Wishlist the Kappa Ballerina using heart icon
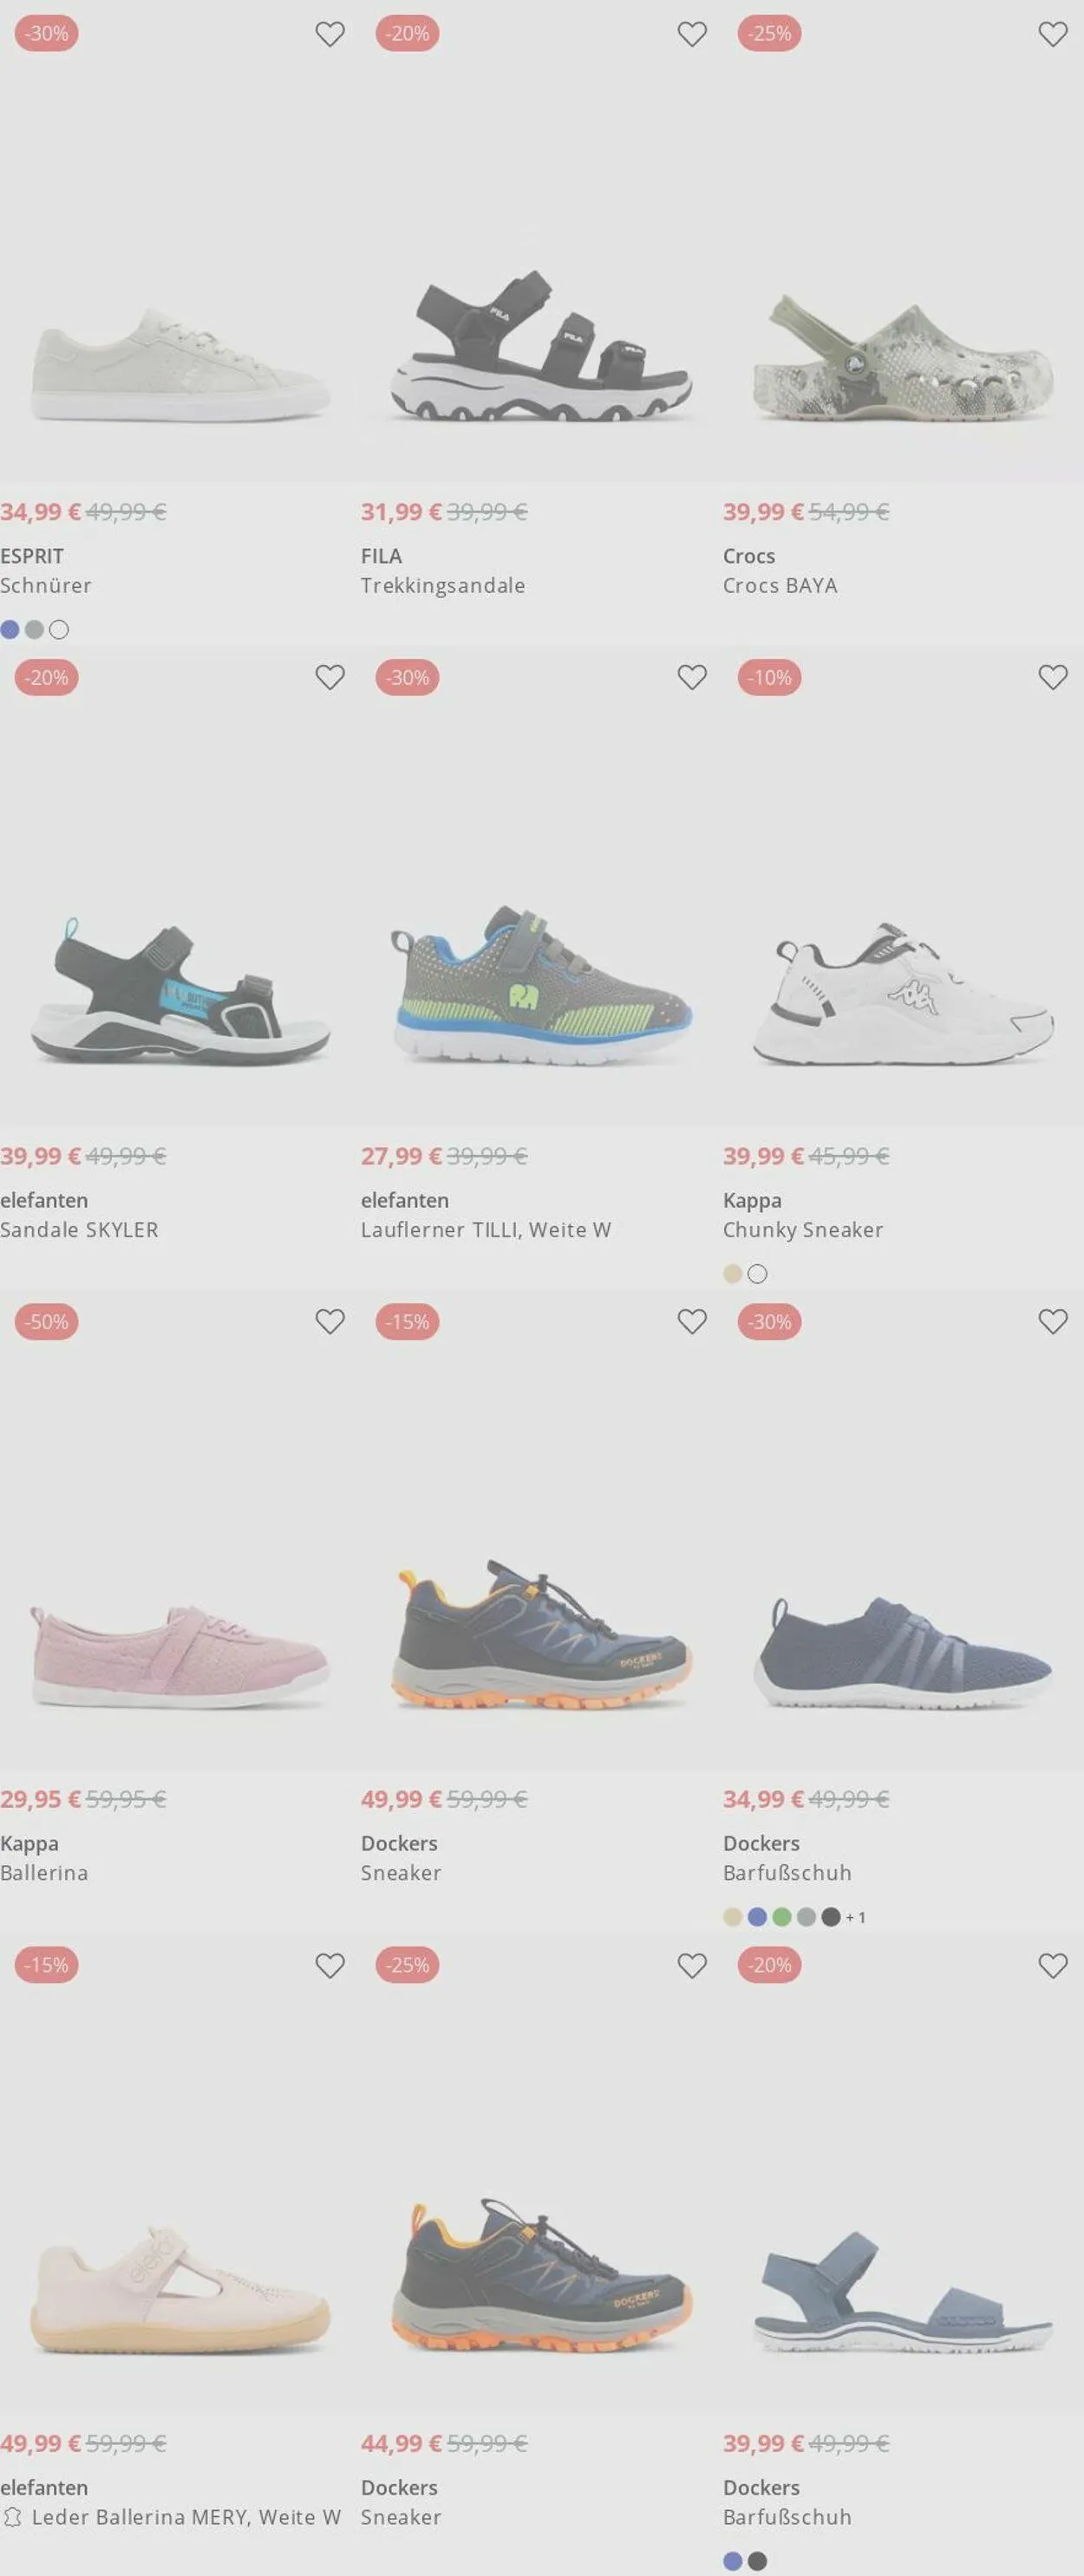1084x2576 pixels. [330, 1321]
